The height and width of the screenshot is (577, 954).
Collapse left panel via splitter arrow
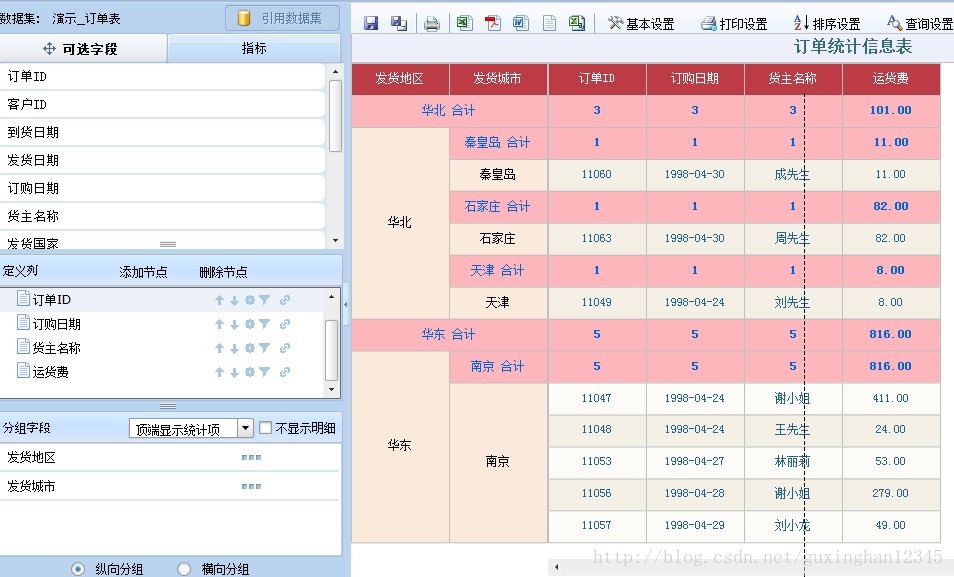coord(346,304)
